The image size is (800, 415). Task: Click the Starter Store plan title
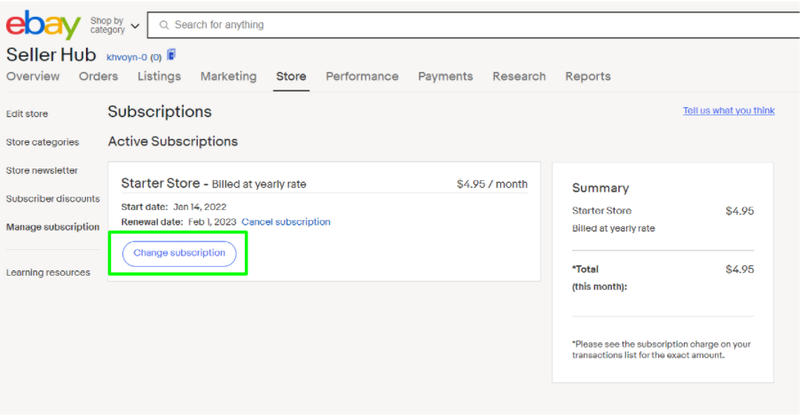click(160, 183)
